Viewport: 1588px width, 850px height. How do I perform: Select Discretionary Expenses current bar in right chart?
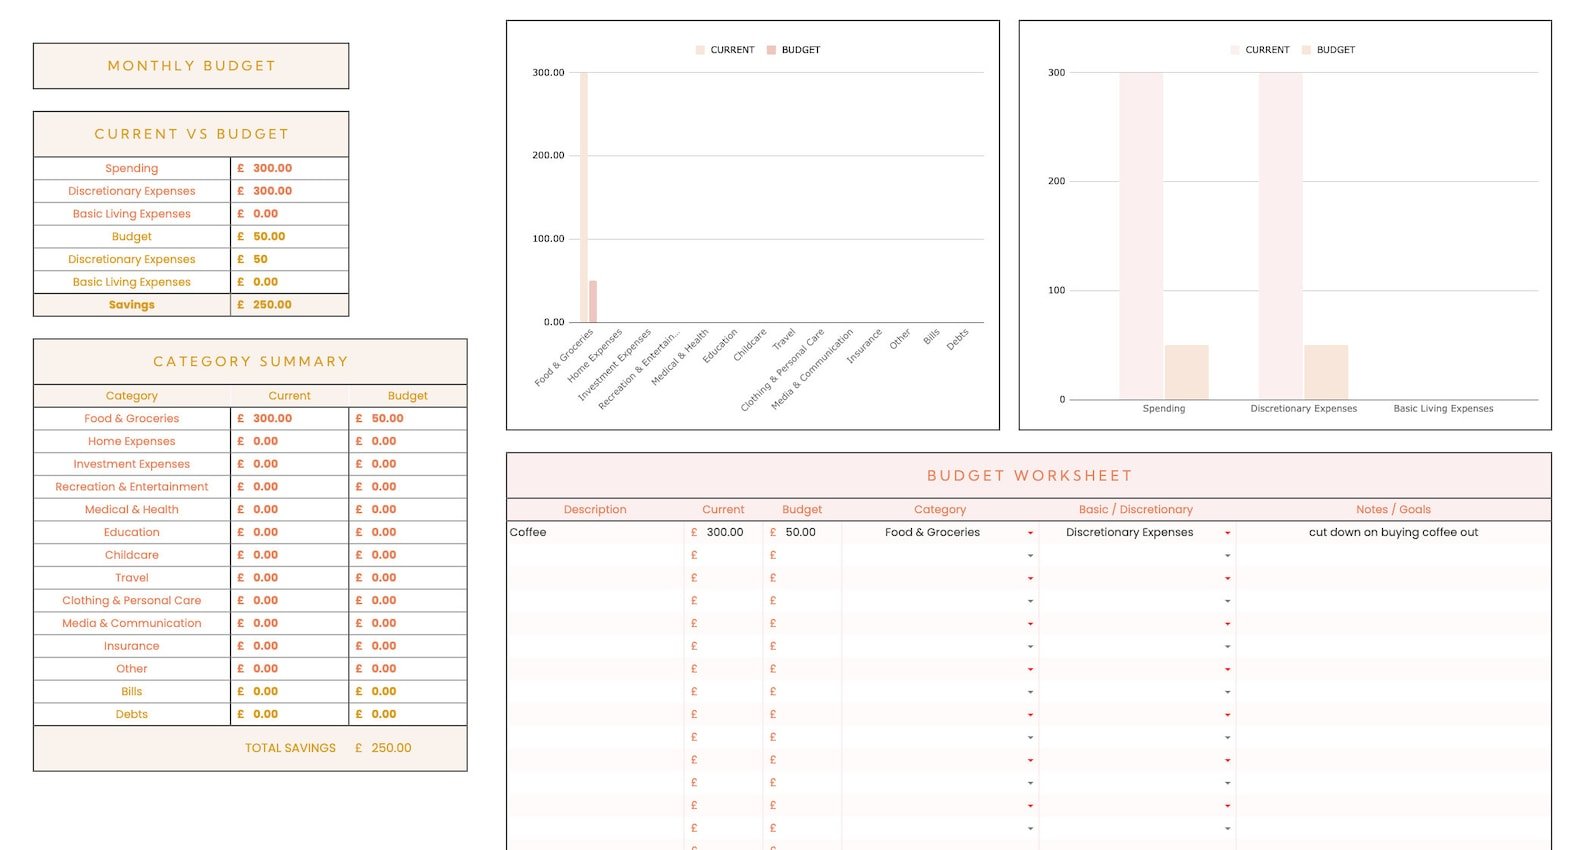(1280, 236)
